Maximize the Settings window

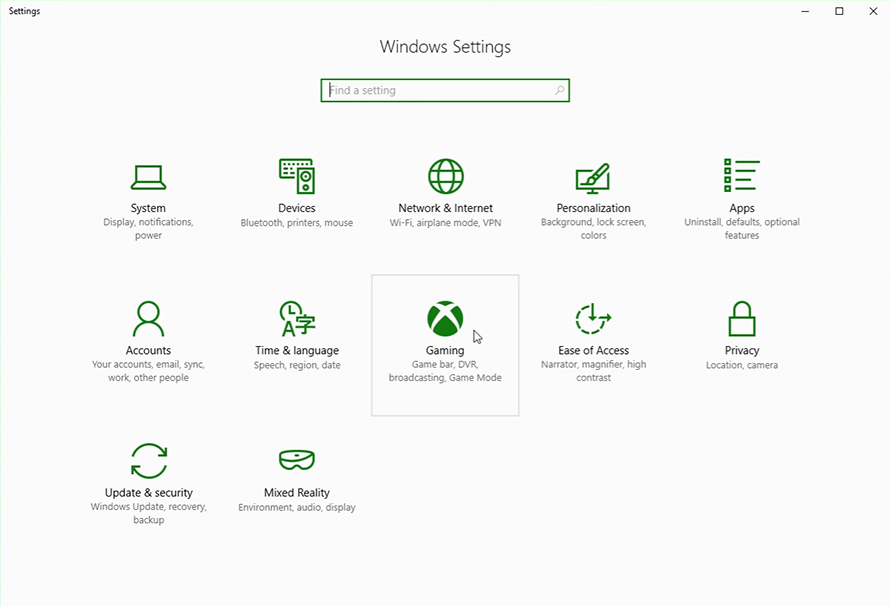click(839, 11)
